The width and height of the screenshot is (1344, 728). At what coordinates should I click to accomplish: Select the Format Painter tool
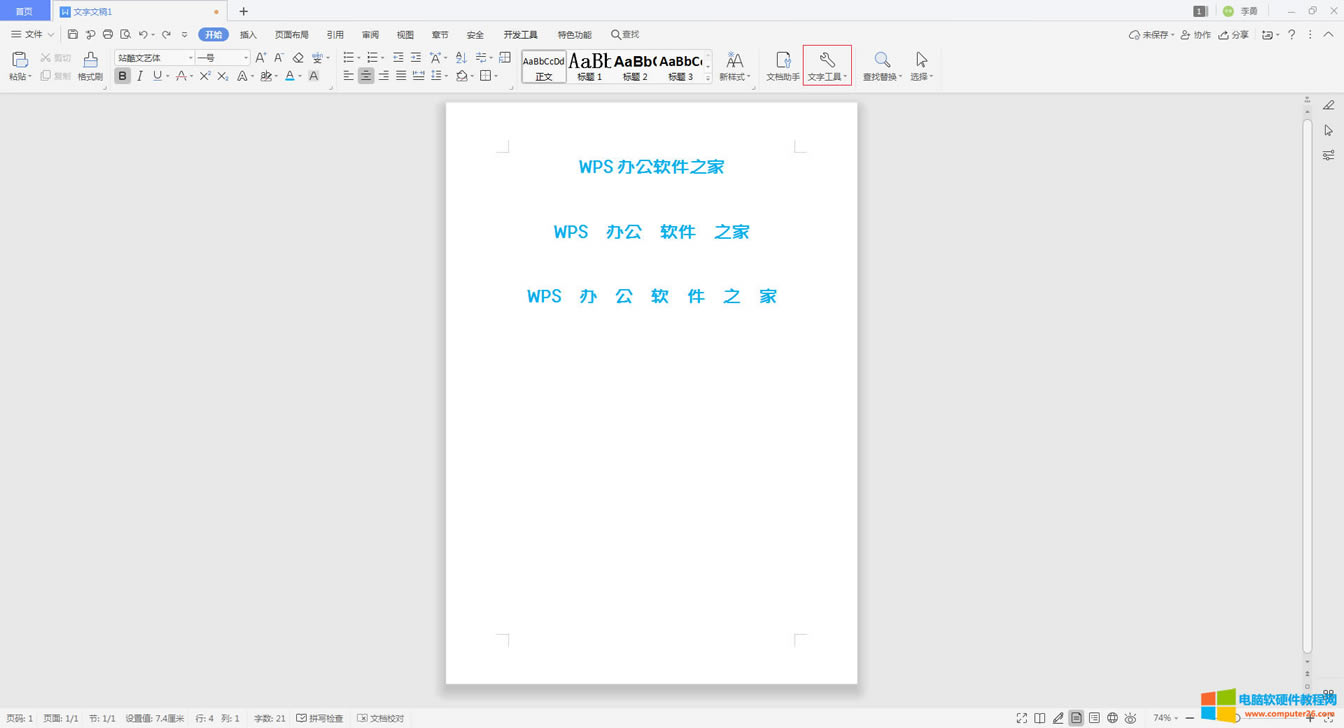pyautogui.click(x=89, y=66)
